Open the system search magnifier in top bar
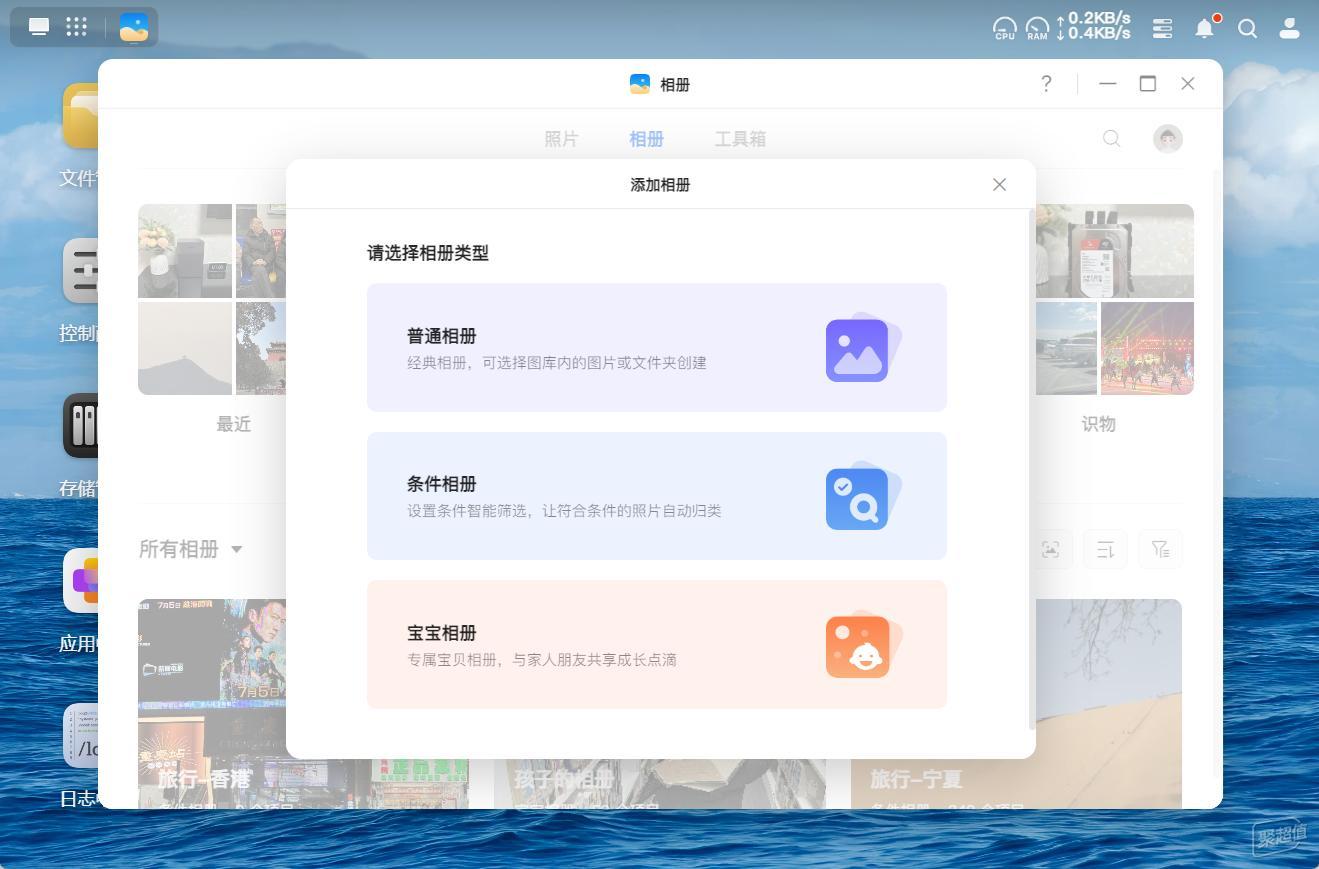The image size is (1319, 869). [1247, 29]
